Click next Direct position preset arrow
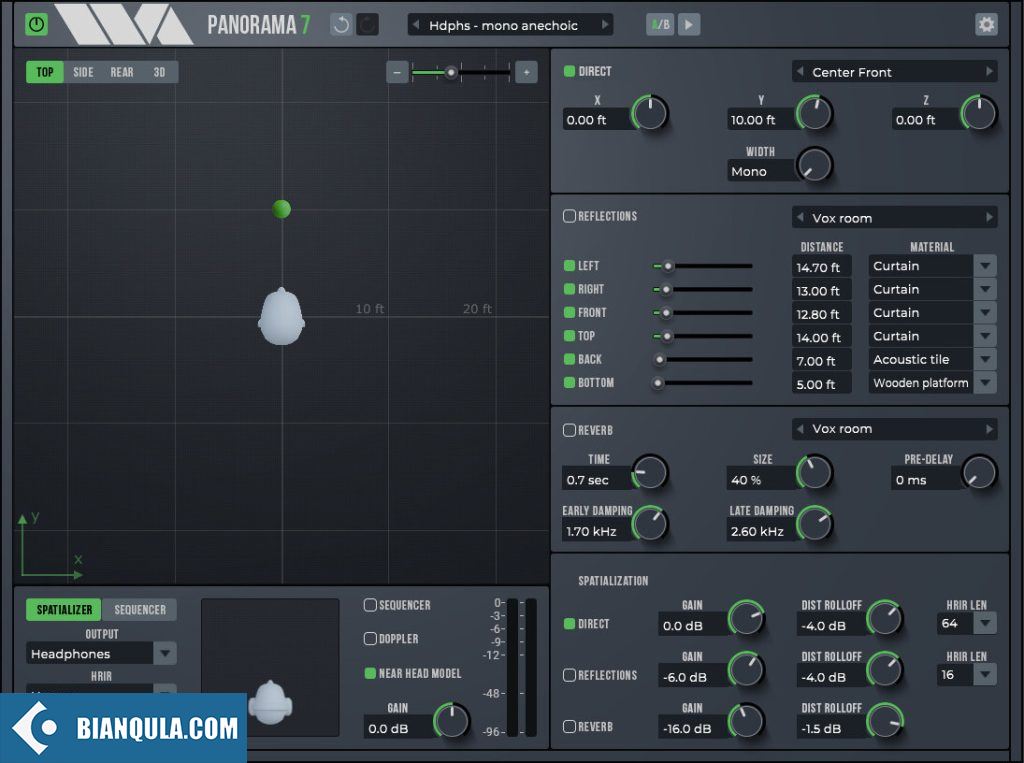Image resolution: width=1024 pixels, height=763 pixels. [x=989, y=71]
